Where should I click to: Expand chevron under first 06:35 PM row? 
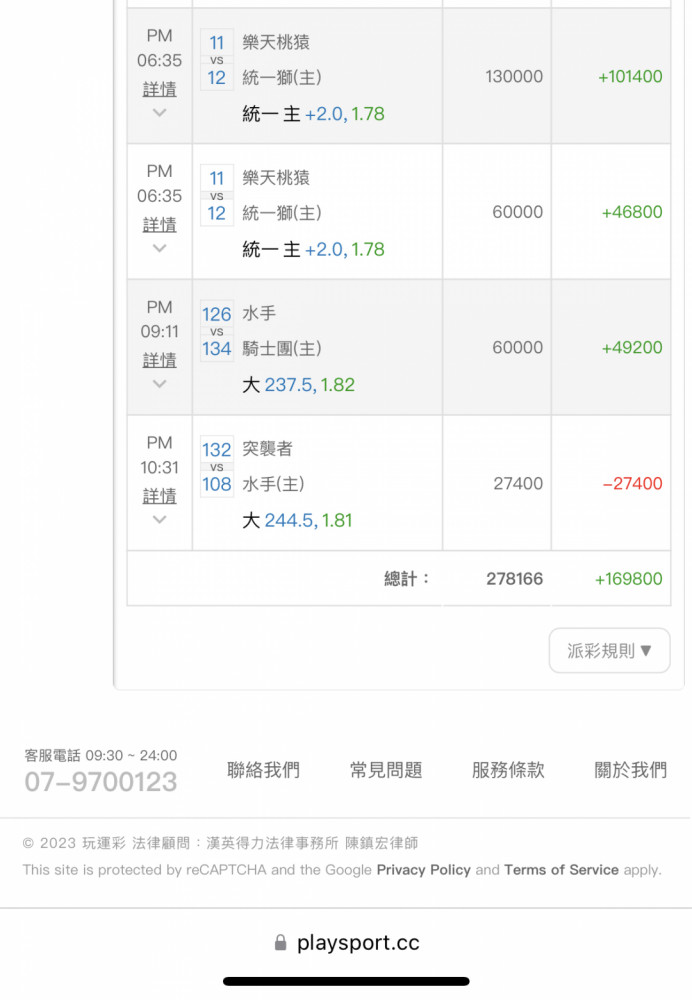[159, 113]
